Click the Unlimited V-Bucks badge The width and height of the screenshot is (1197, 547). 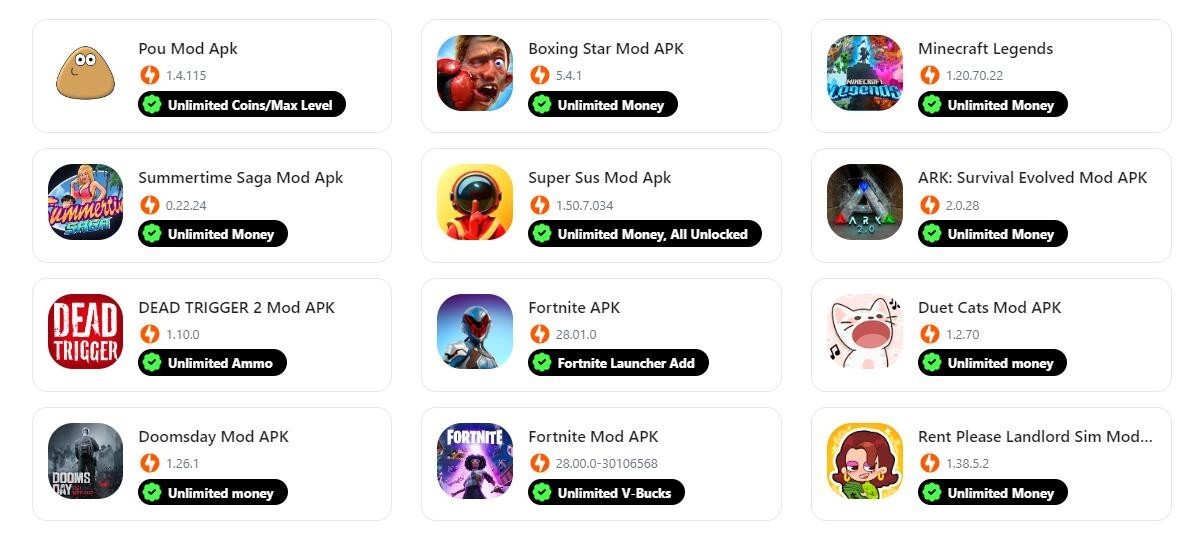(606, 493)
